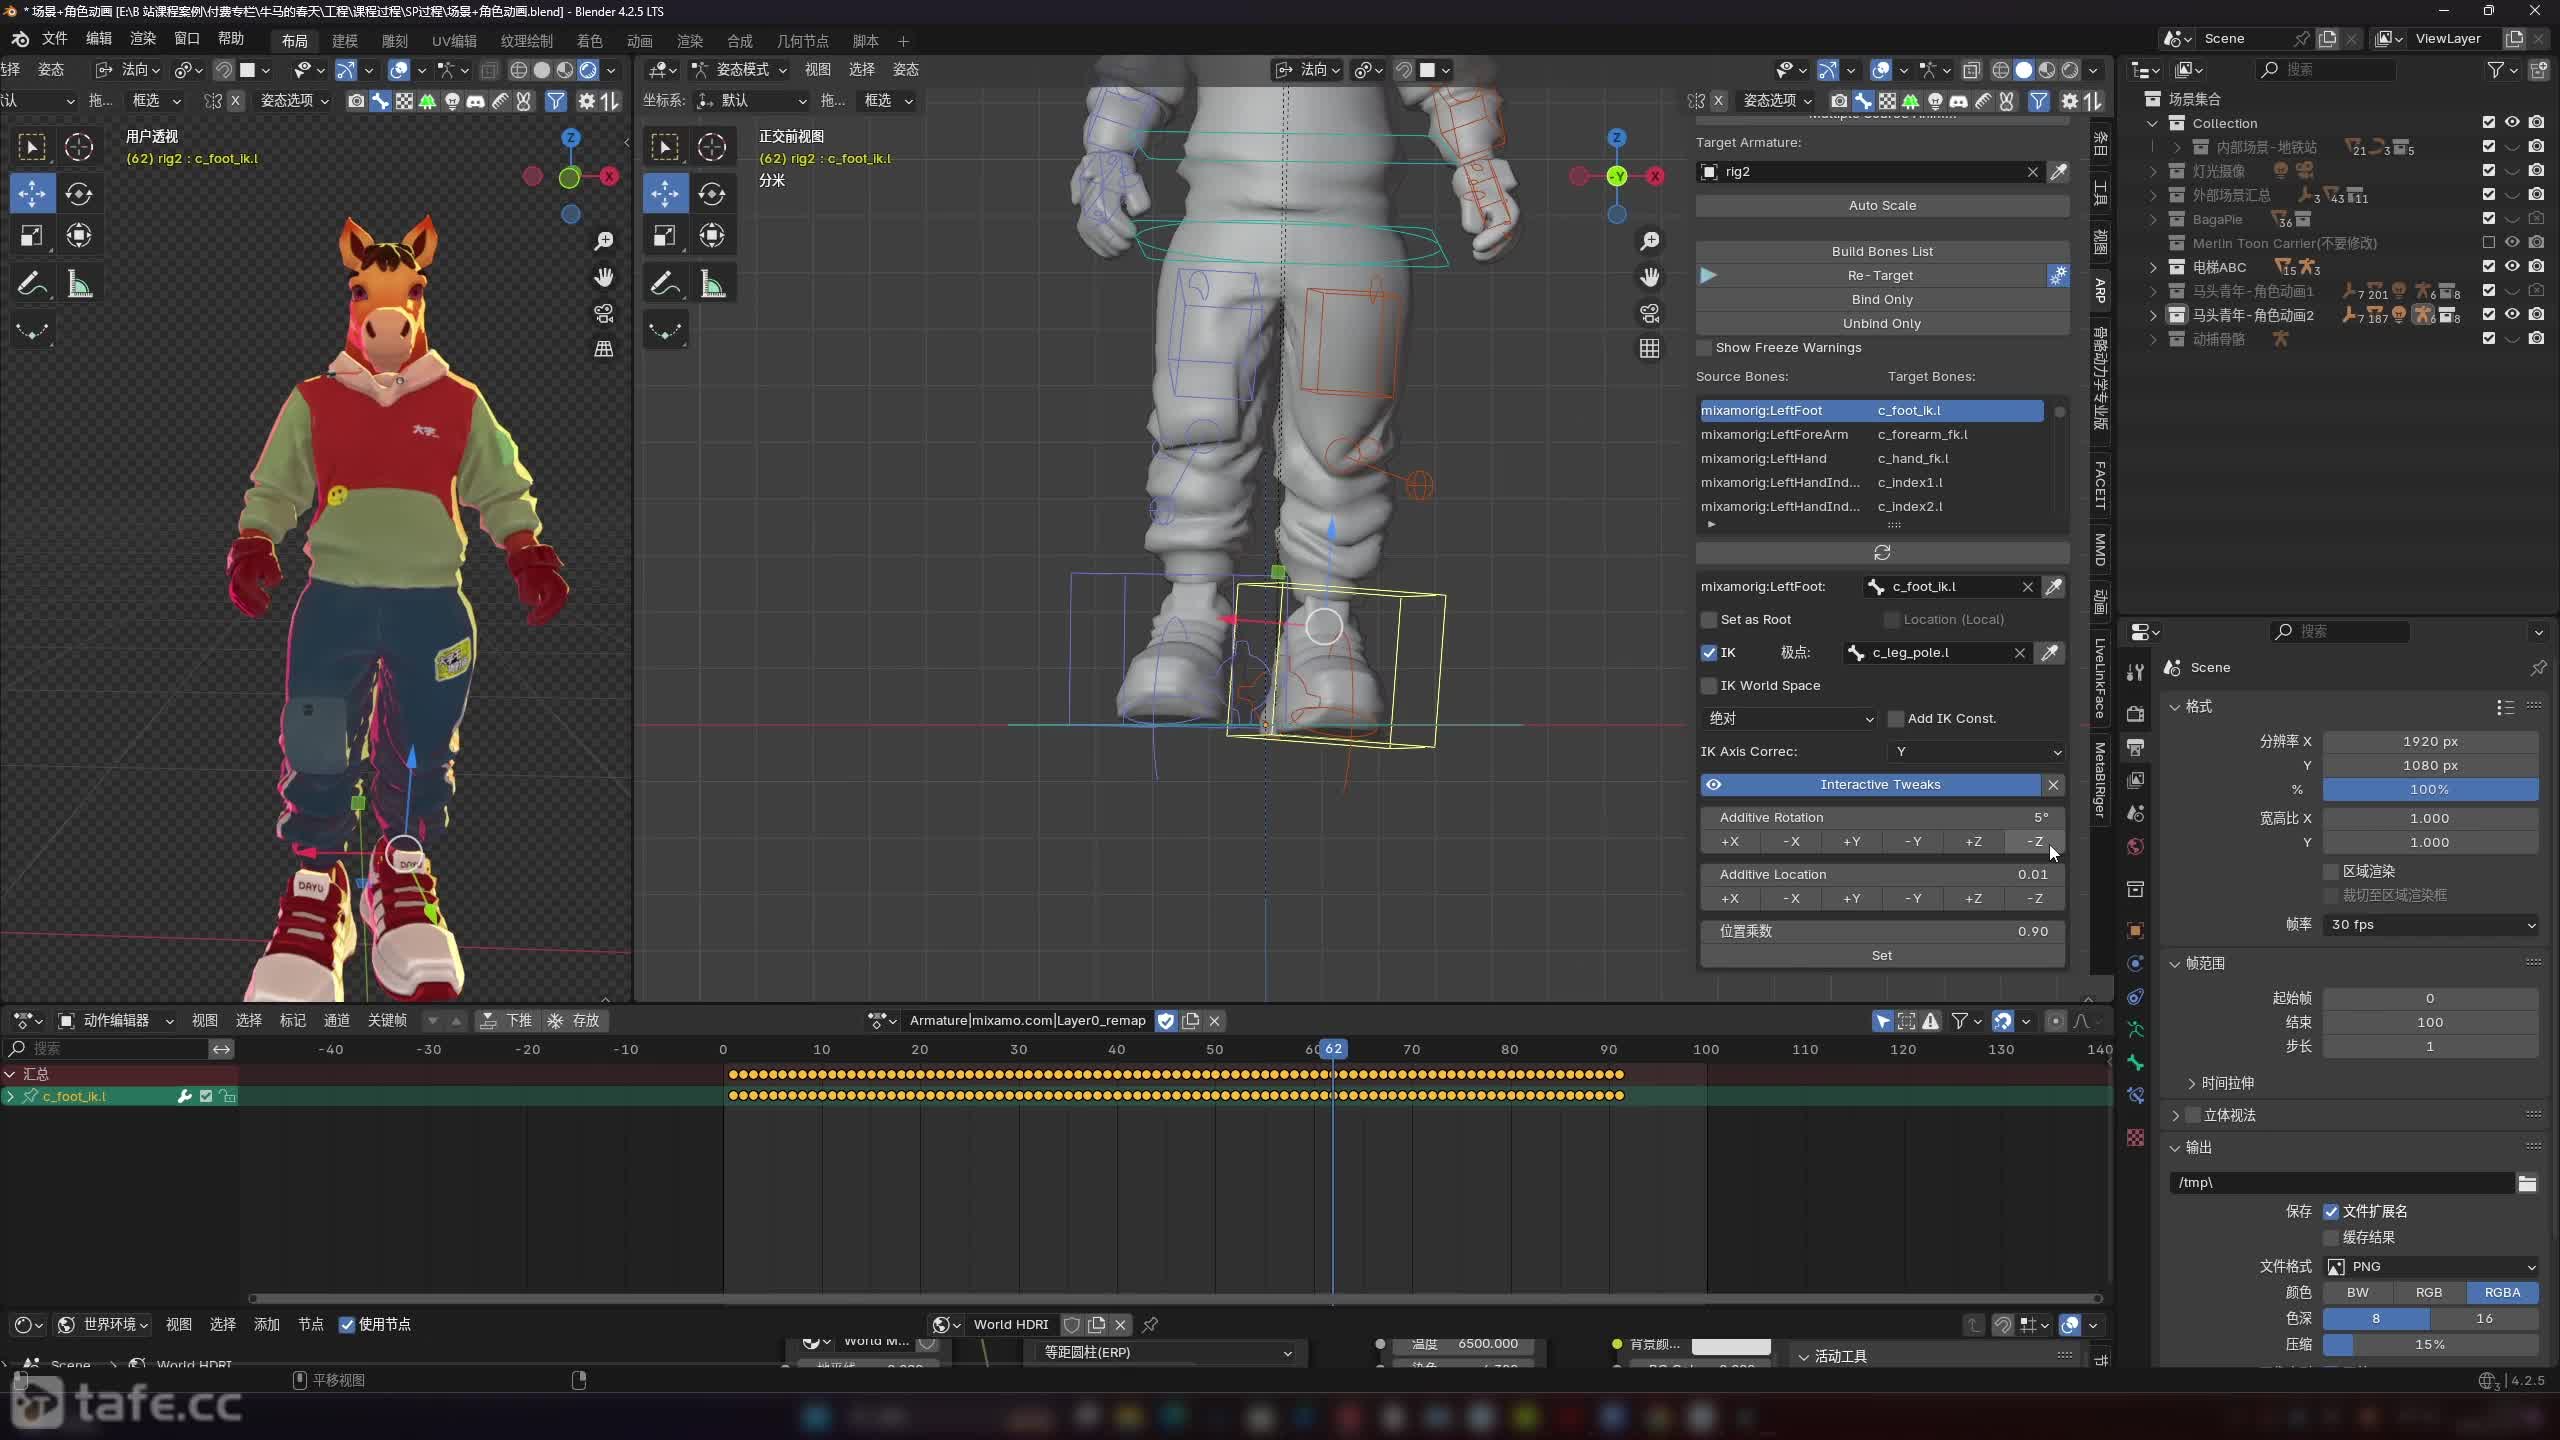Select the Annotate tool in right viewport
2560x1440 pixels.
point(665,285)
